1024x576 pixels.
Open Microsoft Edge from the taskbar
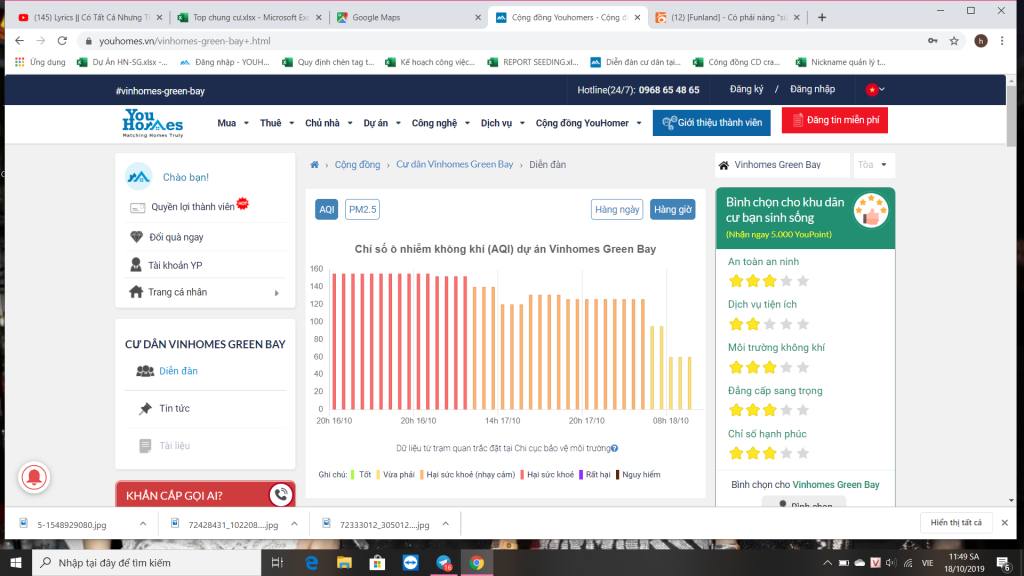[312, 562]
